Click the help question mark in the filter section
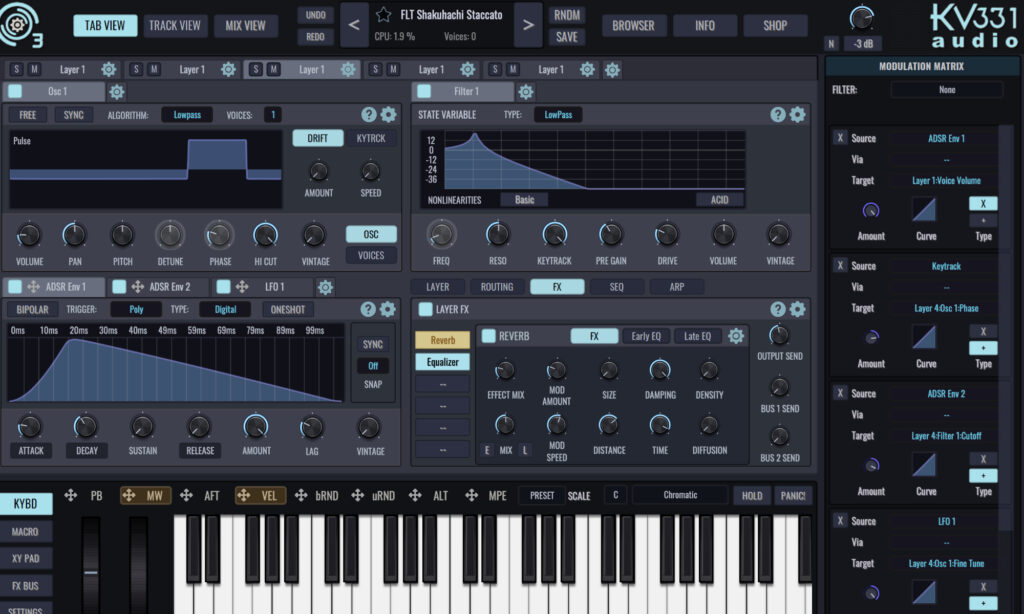 [778, 114]
